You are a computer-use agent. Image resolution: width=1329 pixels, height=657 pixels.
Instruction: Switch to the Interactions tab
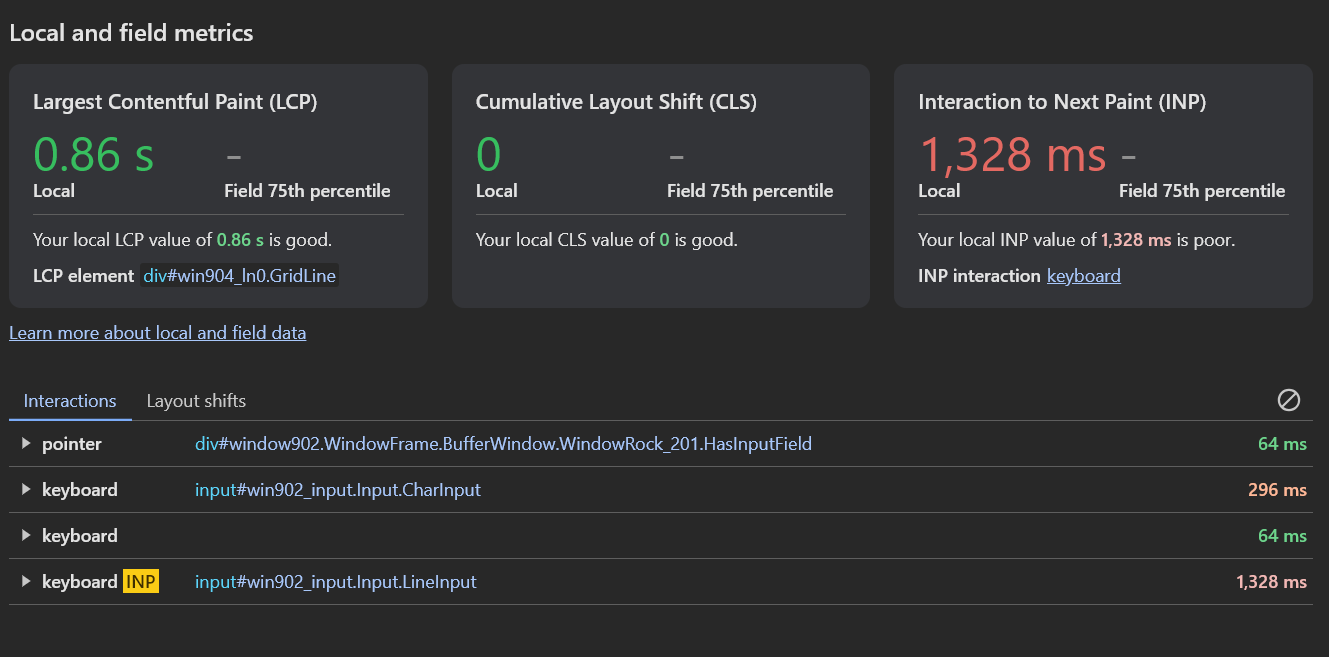pos(70,401)
